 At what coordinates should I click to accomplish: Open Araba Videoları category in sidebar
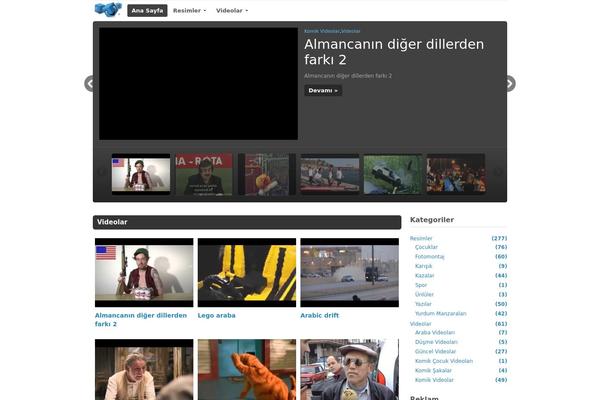(435, 333)
